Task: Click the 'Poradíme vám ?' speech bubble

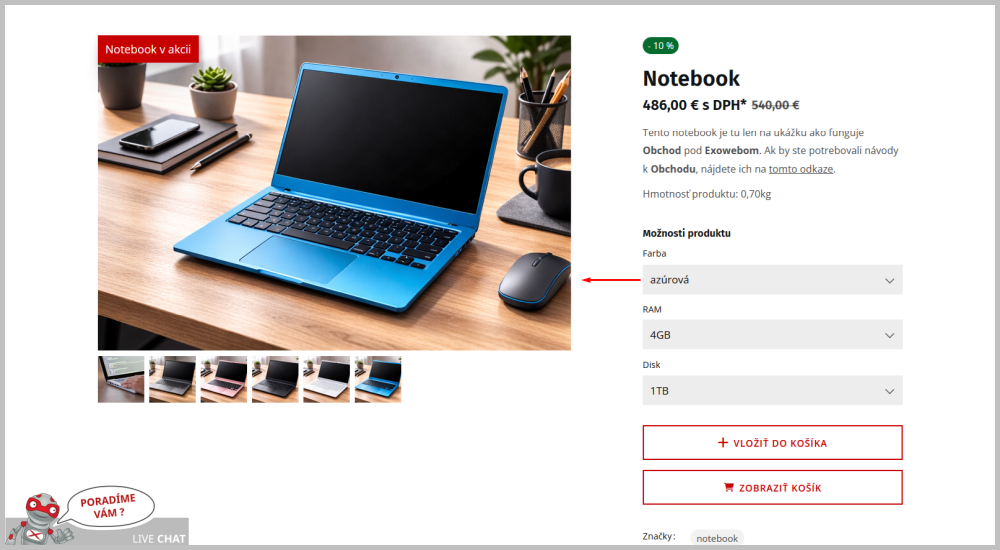Action: coord(110,508)
